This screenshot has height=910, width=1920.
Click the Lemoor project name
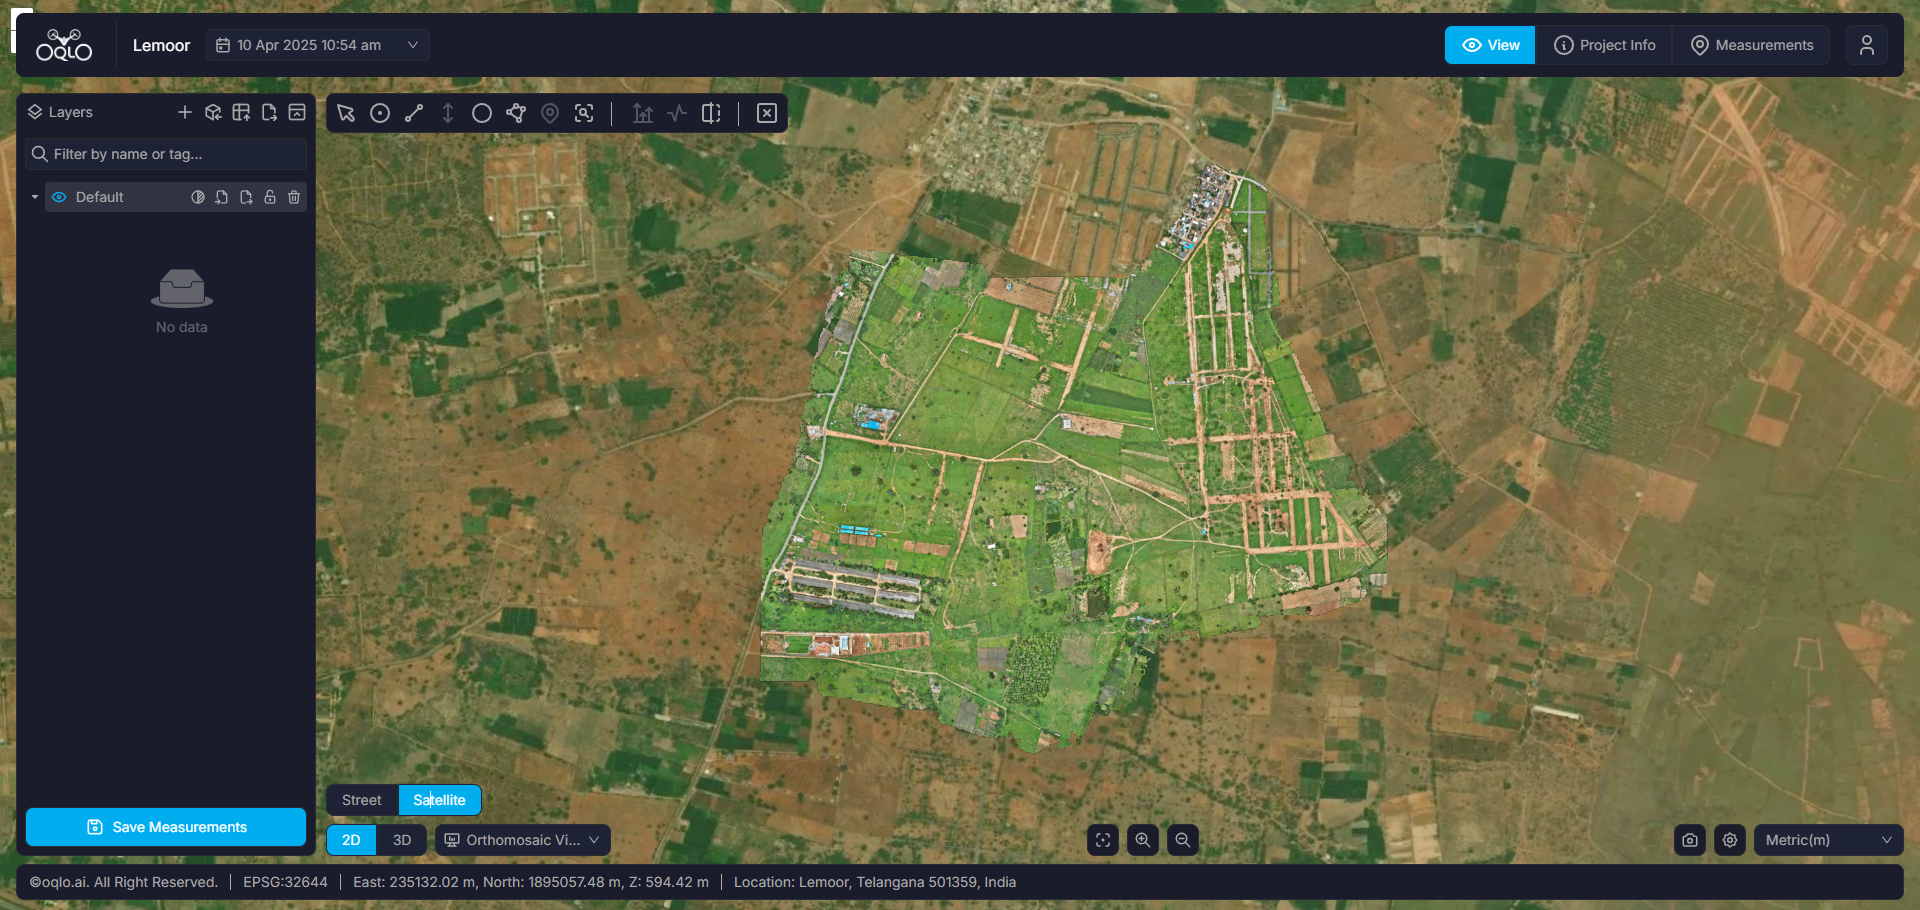click(161, 45)
